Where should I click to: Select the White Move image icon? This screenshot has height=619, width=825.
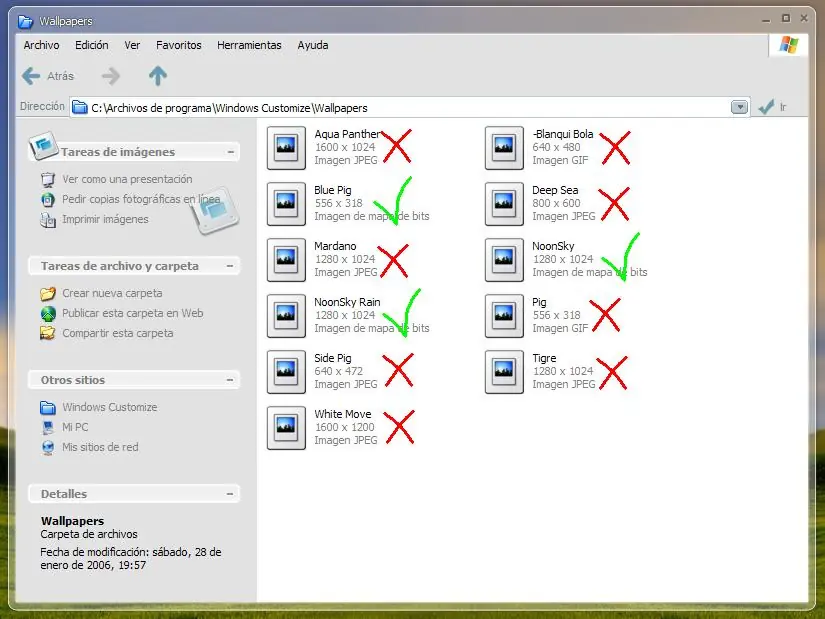pos(286,428)
